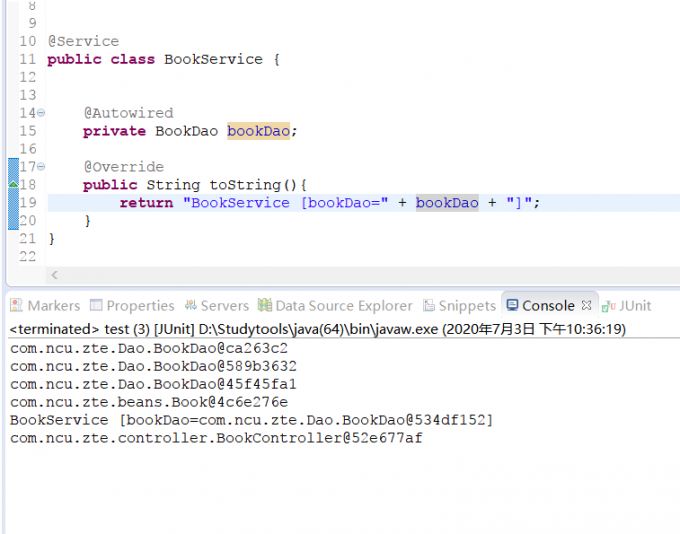
Task: Collapse the toString method fold at line 17
Action: coord(40,166)
